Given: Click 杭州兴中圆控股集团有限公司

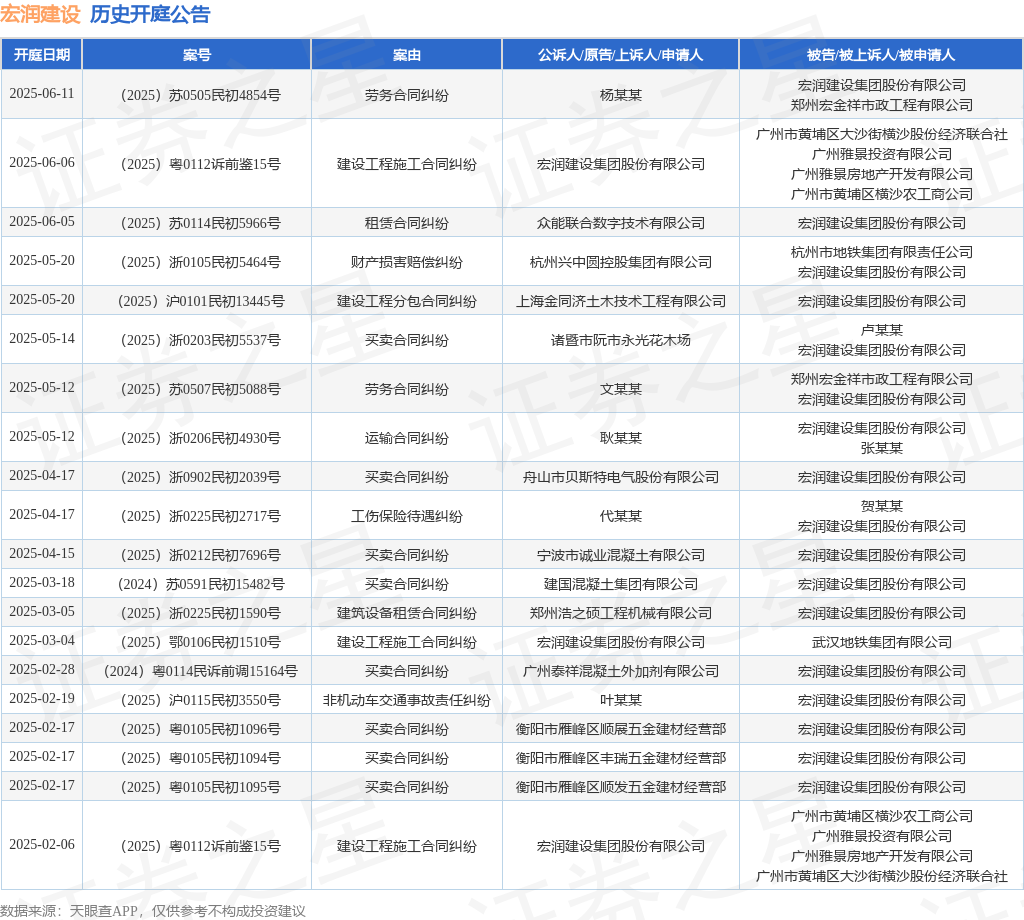Looking at the screenshot, I should (620, 262).
